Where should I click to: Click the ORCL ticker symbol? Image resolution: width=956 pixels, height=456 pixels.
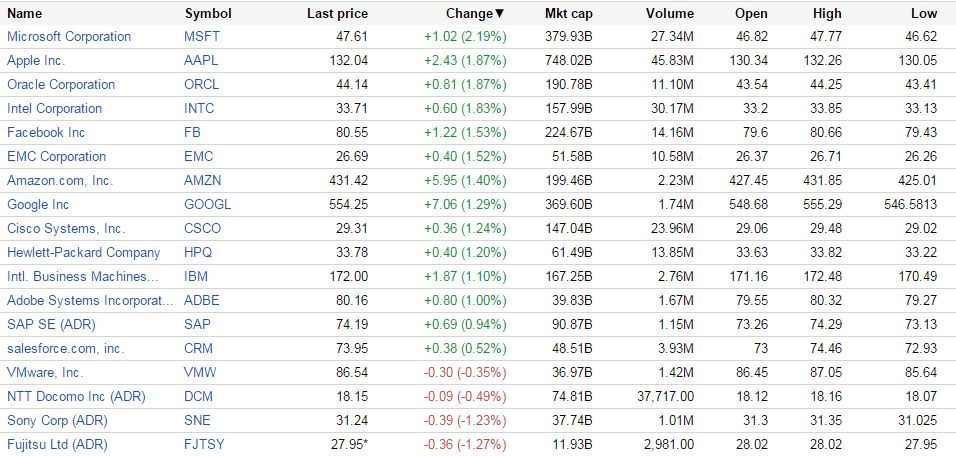[x=201, y=85]
